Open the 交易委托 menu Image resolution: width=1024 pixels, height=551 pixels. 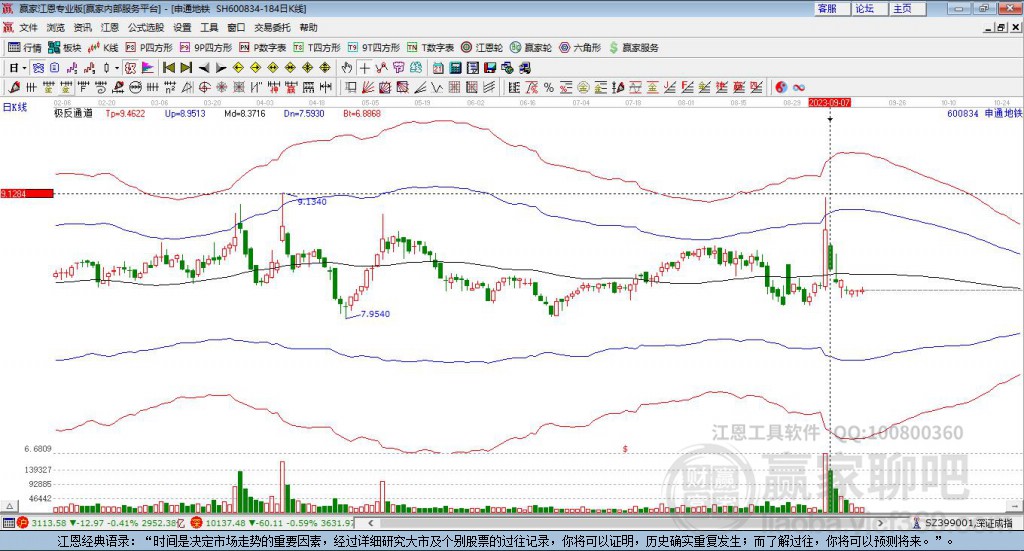(x=272, y=27)
